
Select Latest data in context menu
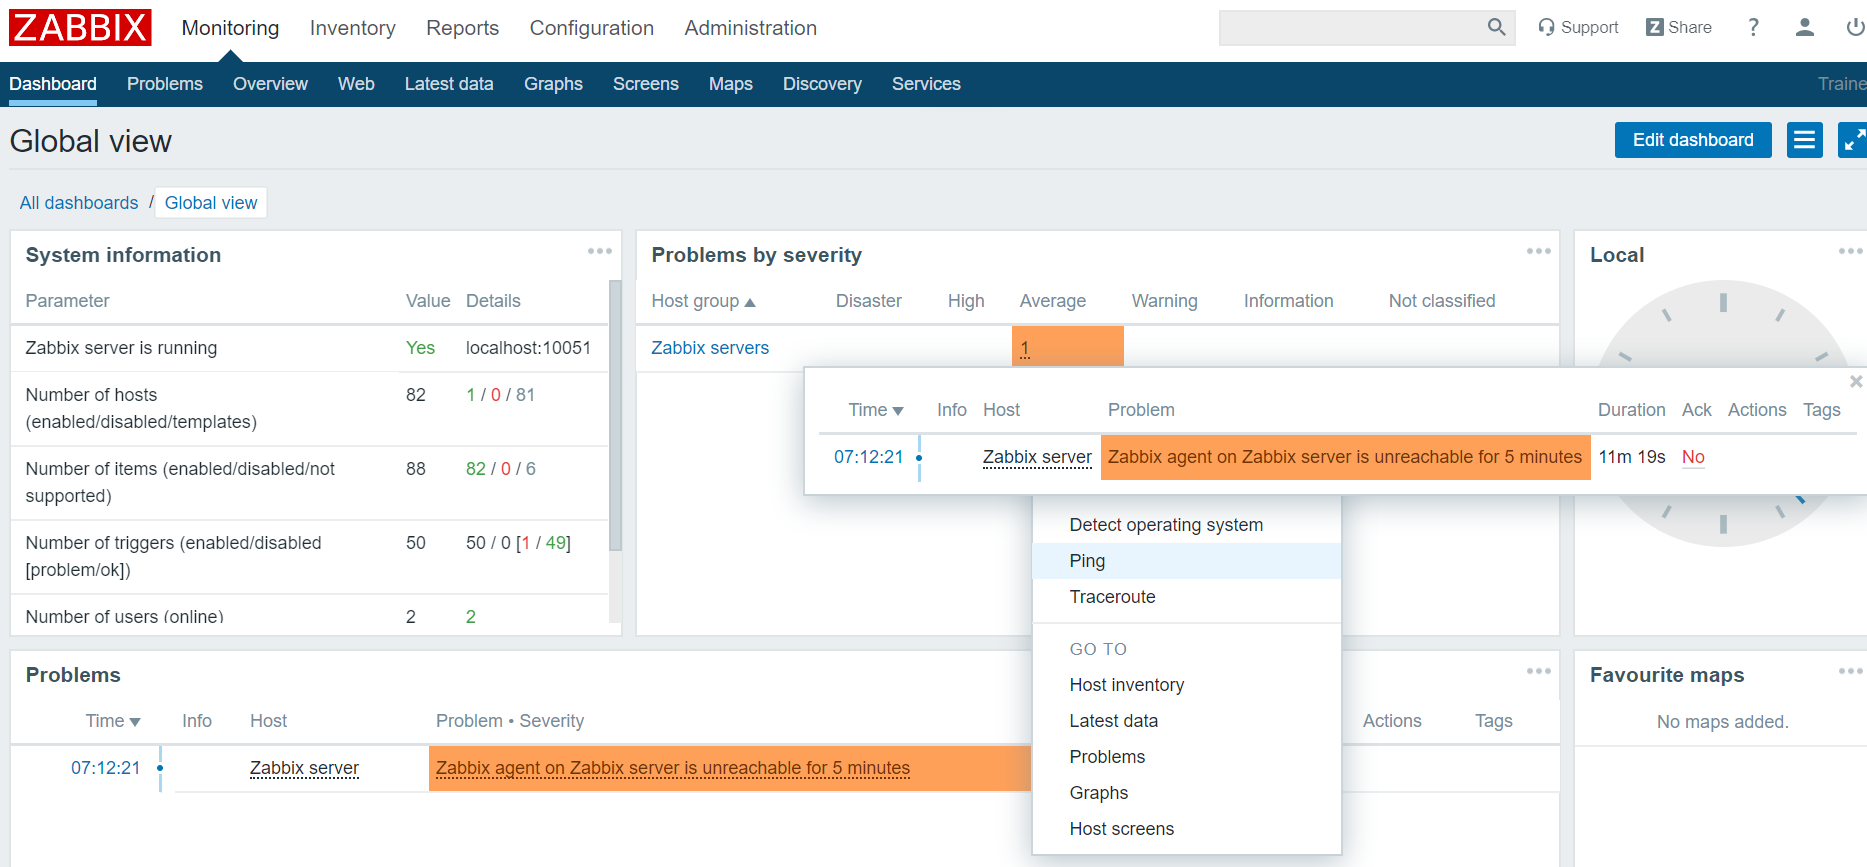tap(1186, 721)
